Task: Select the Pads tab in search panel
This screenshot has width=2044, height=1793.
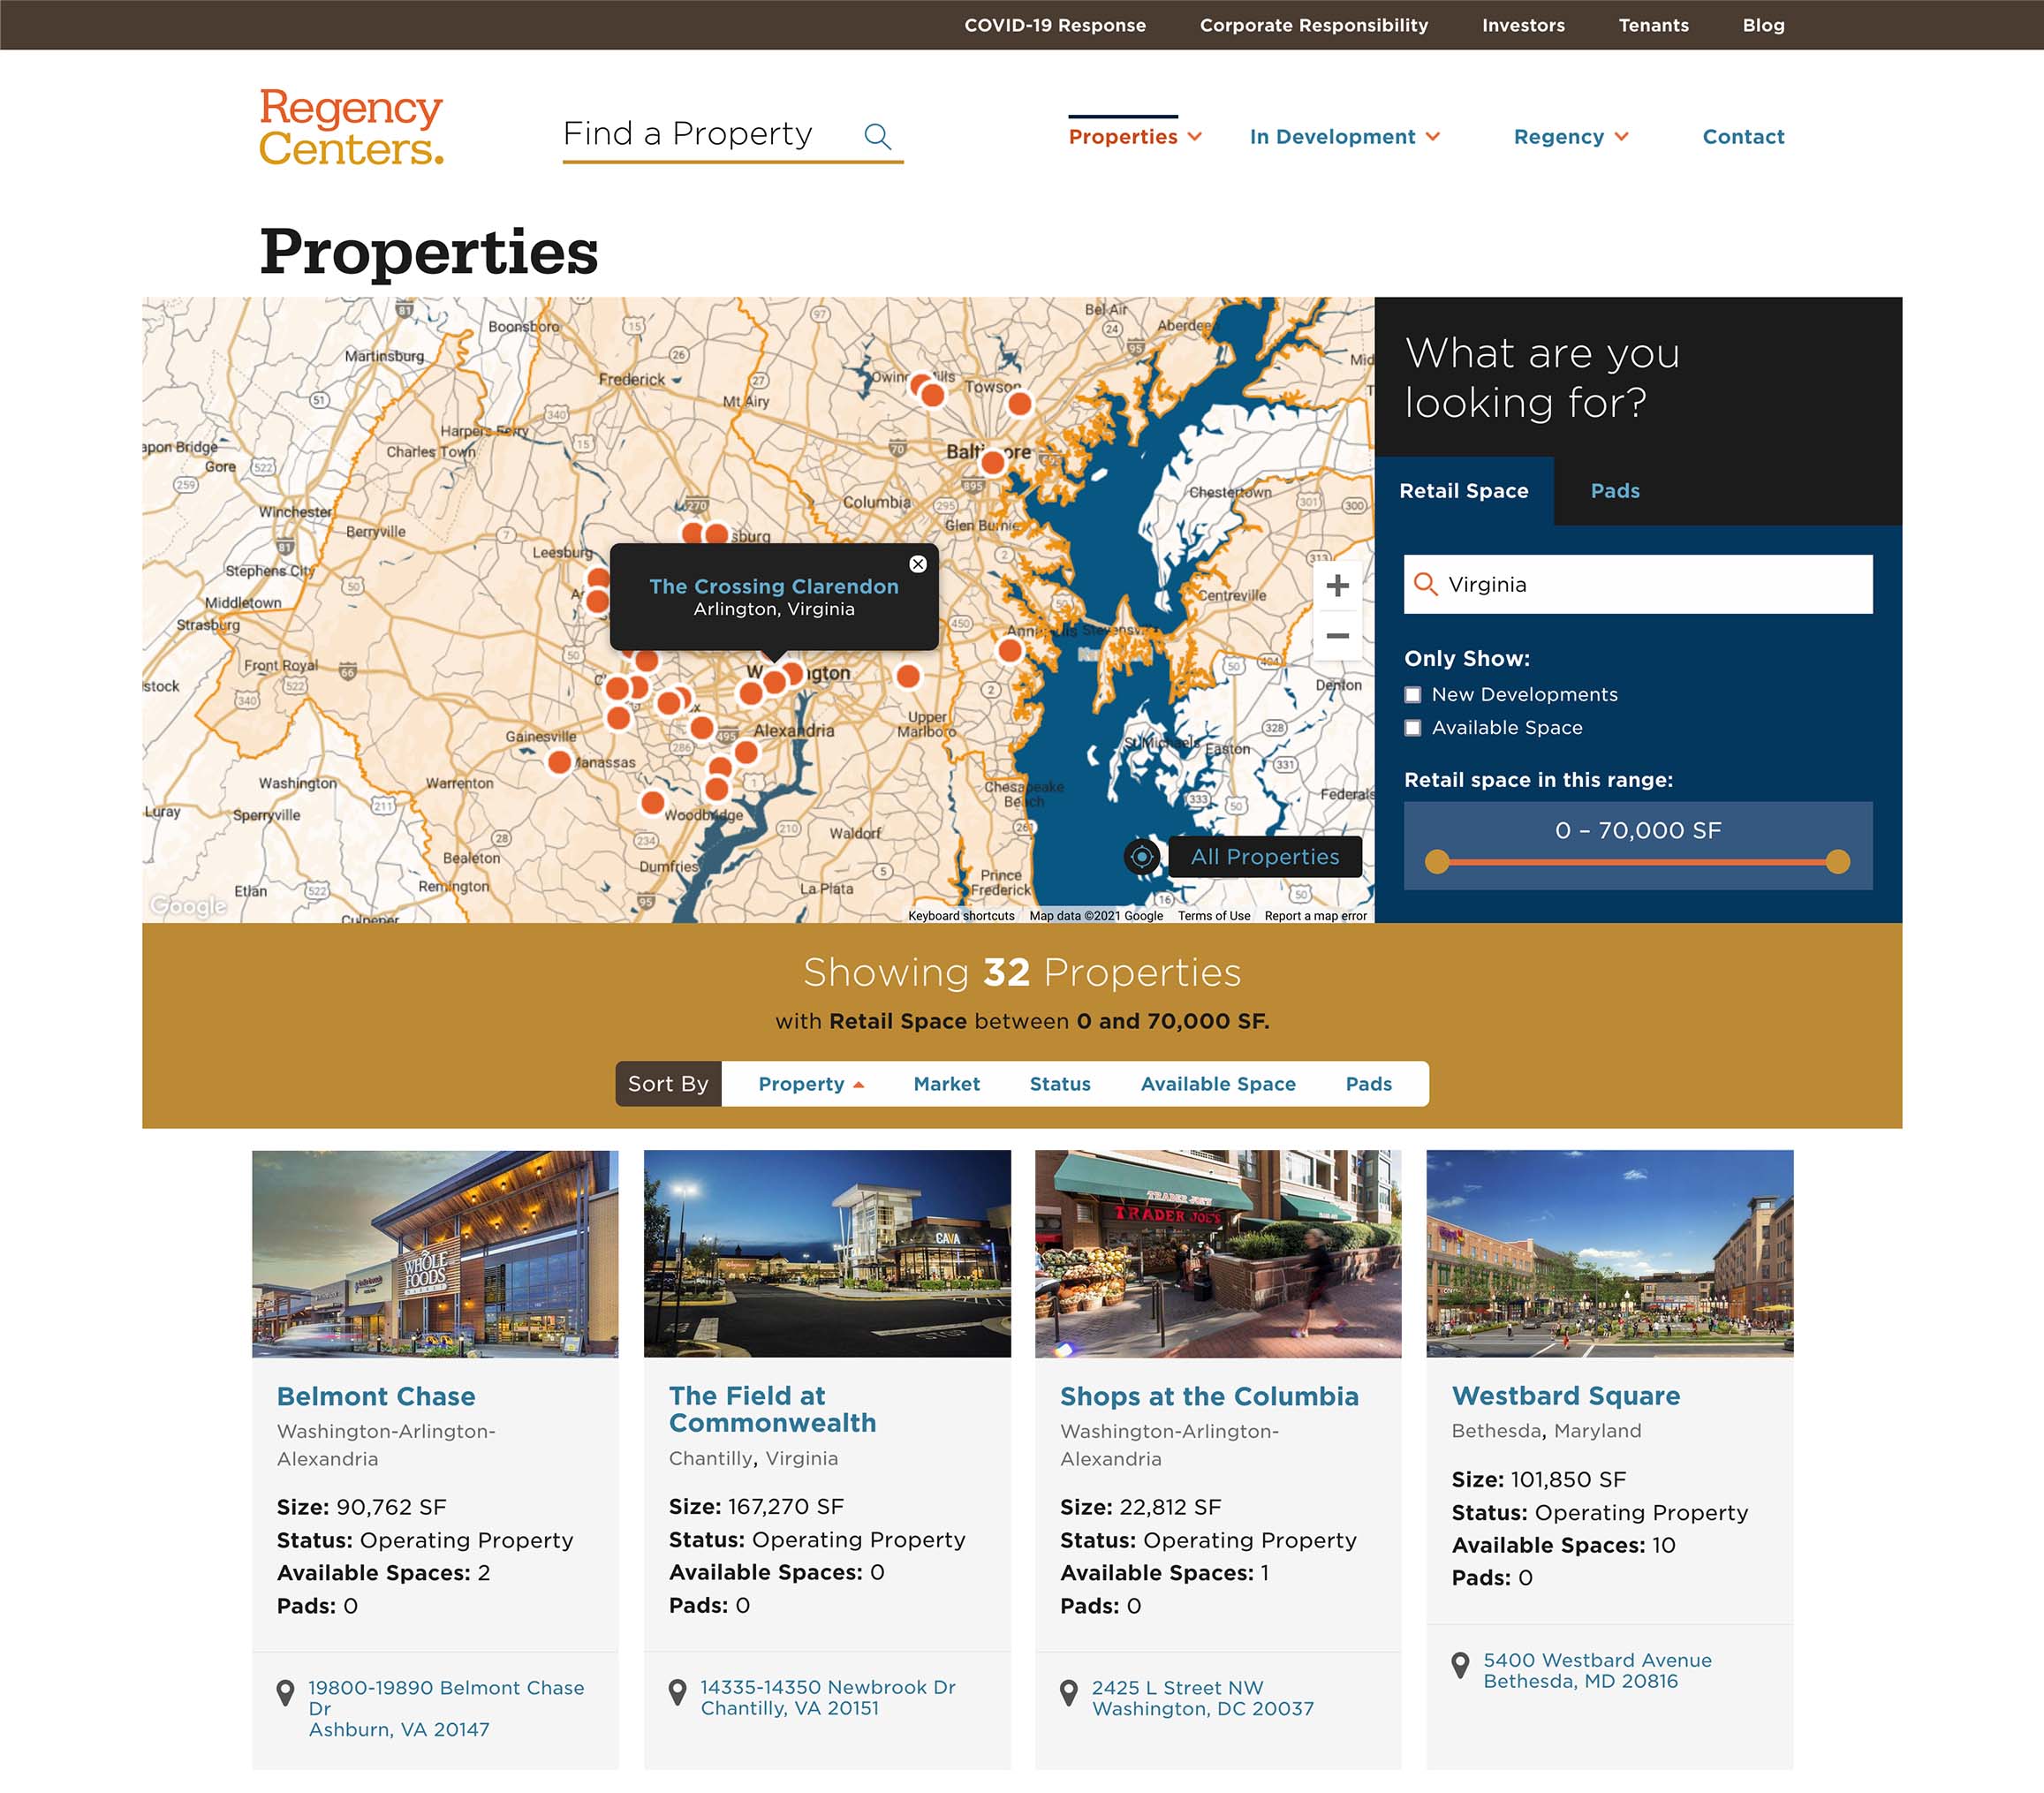Action: pos(1611,490)
